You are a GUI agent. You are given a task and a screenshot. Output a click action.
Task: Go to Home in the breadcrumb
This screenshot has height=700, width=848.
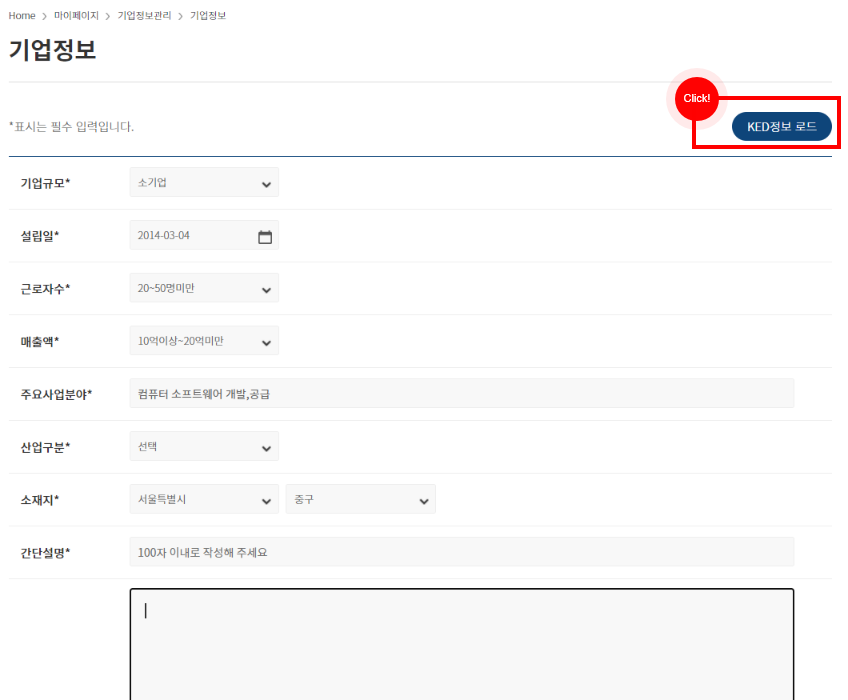(22, 16)
